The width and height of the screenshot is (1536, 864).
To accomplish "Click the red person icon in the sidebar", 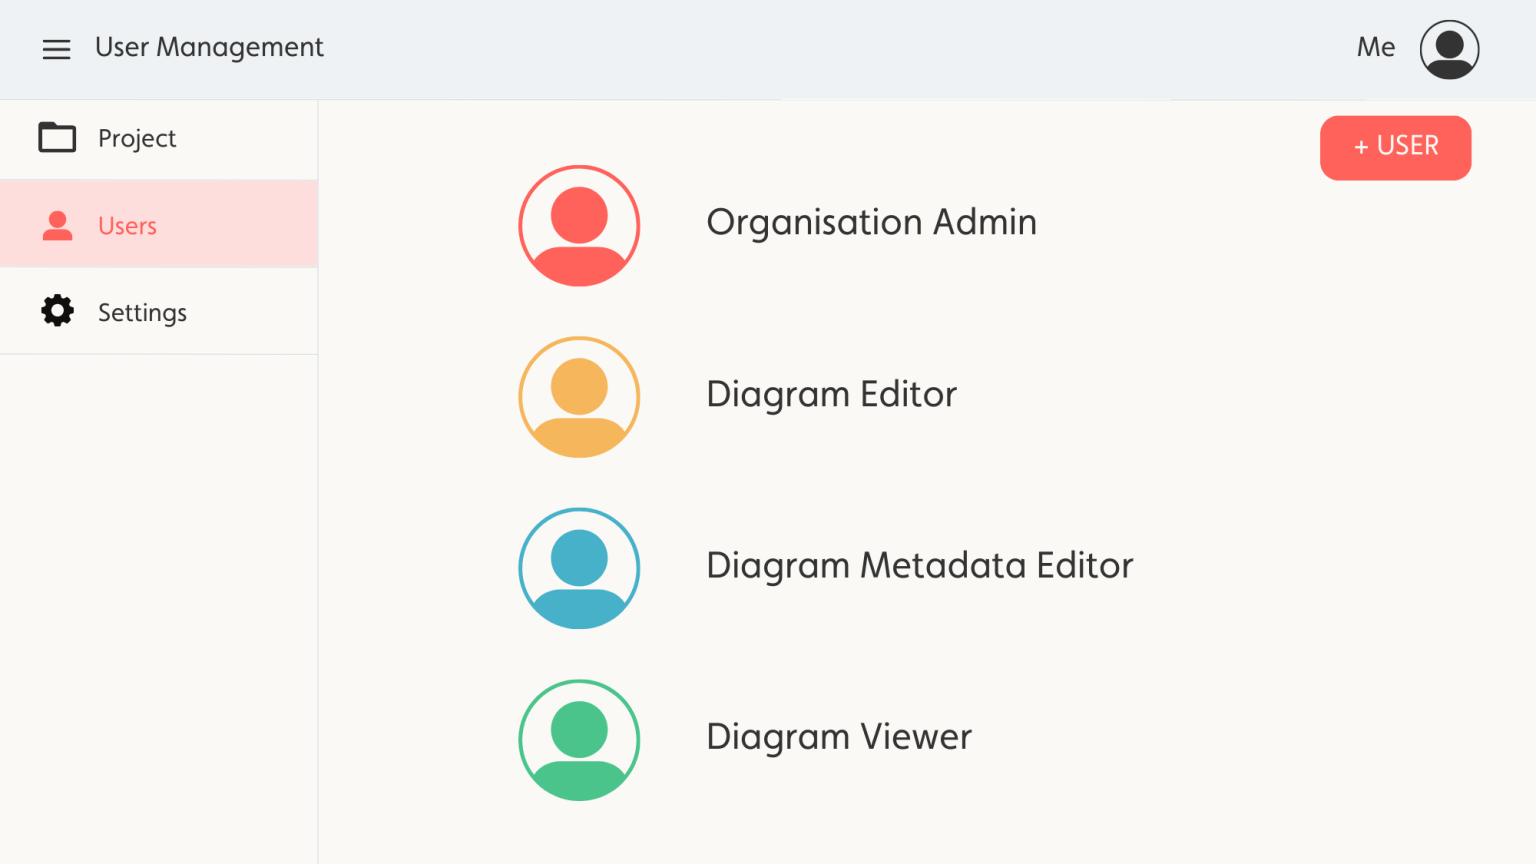I will click(x=58, y=226).
